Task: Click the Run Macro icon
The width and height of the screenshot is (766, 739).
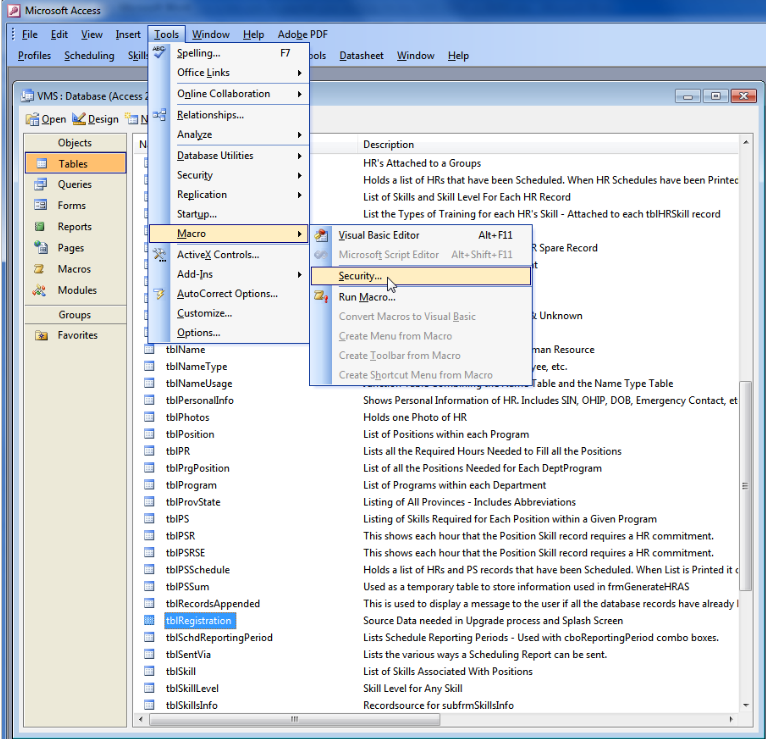Action: (x=321, y=296)
